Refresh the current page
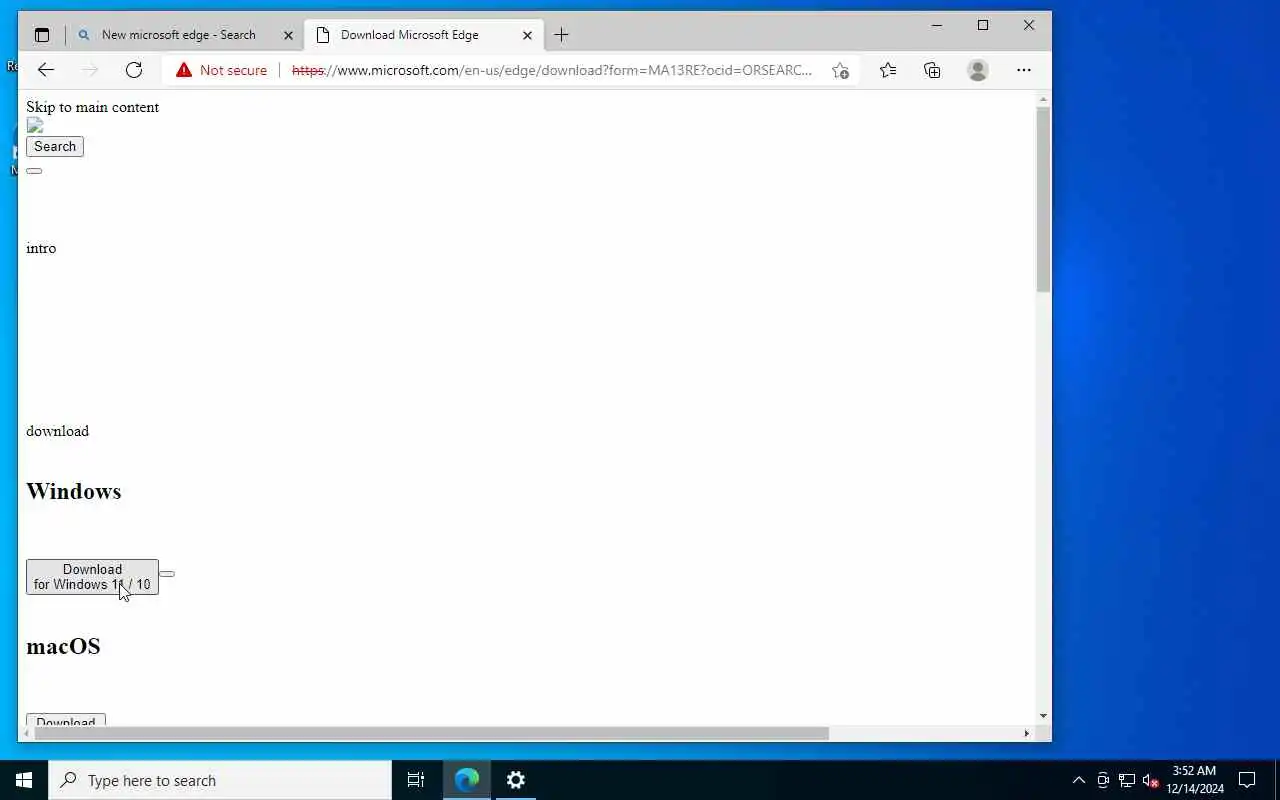Viewport: 1280px width, 800px height. click(x=134, y=70)
